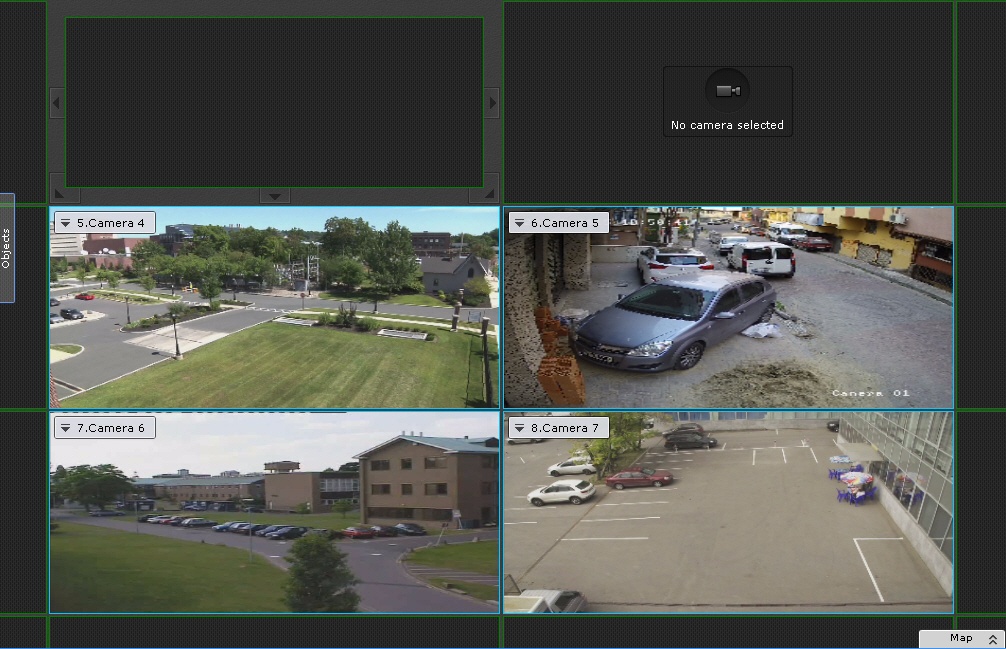Click the No camera selected label

tap(727, 126)
